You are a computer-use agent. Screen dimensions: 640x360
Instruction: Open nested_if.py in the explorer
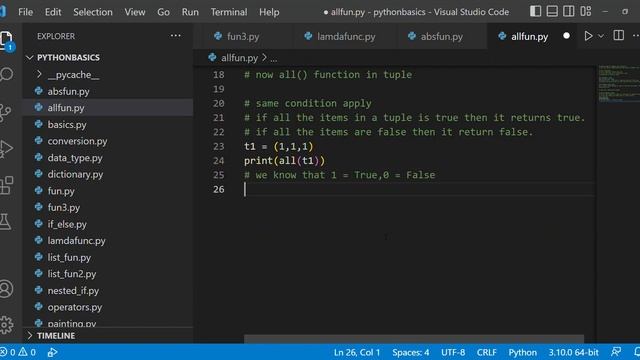click(73, 291)
